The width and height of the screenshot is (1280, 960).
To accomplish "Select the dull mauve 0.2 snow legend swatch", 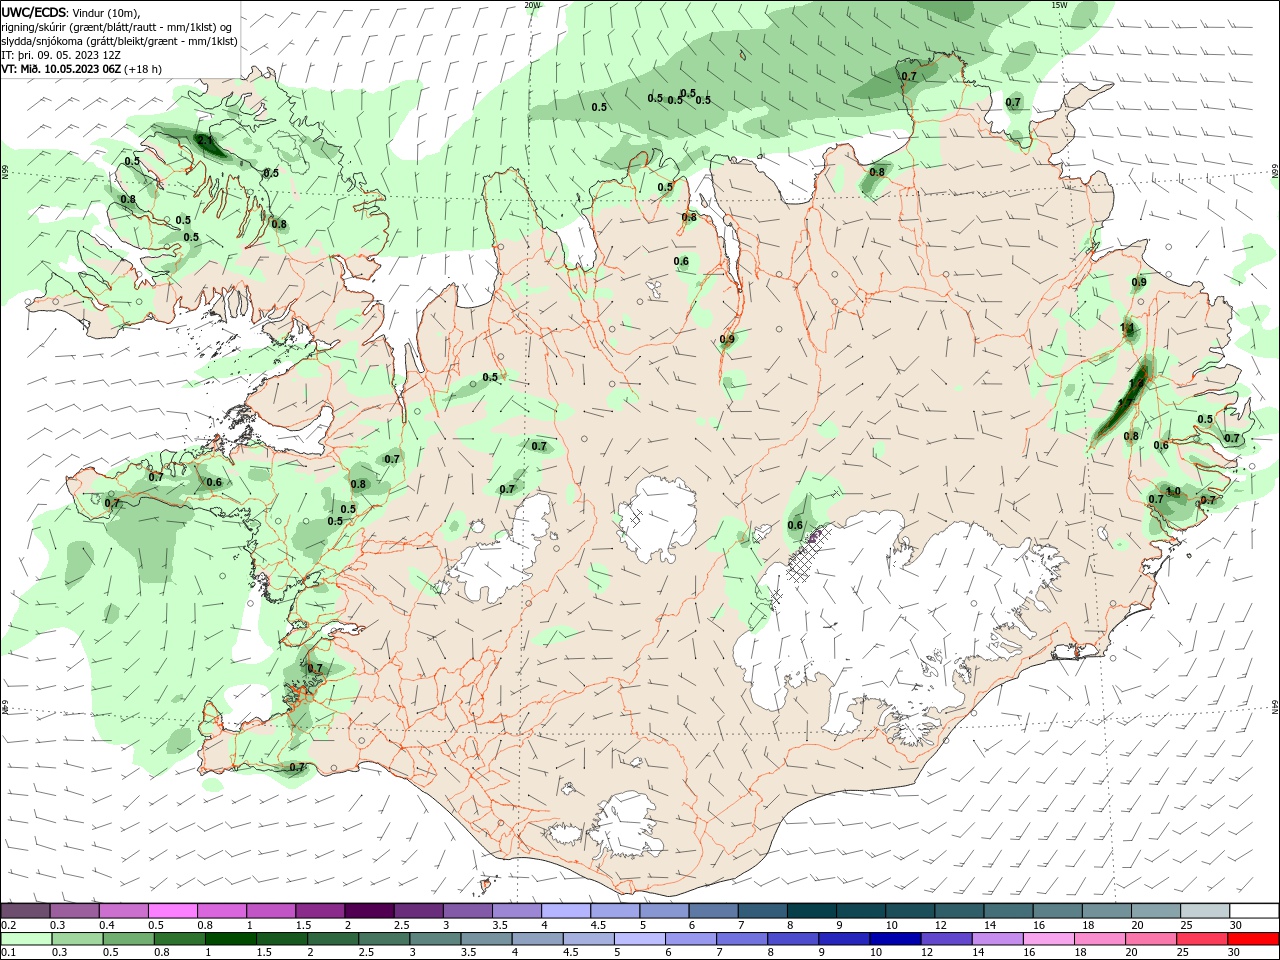I will pos(25,911).
